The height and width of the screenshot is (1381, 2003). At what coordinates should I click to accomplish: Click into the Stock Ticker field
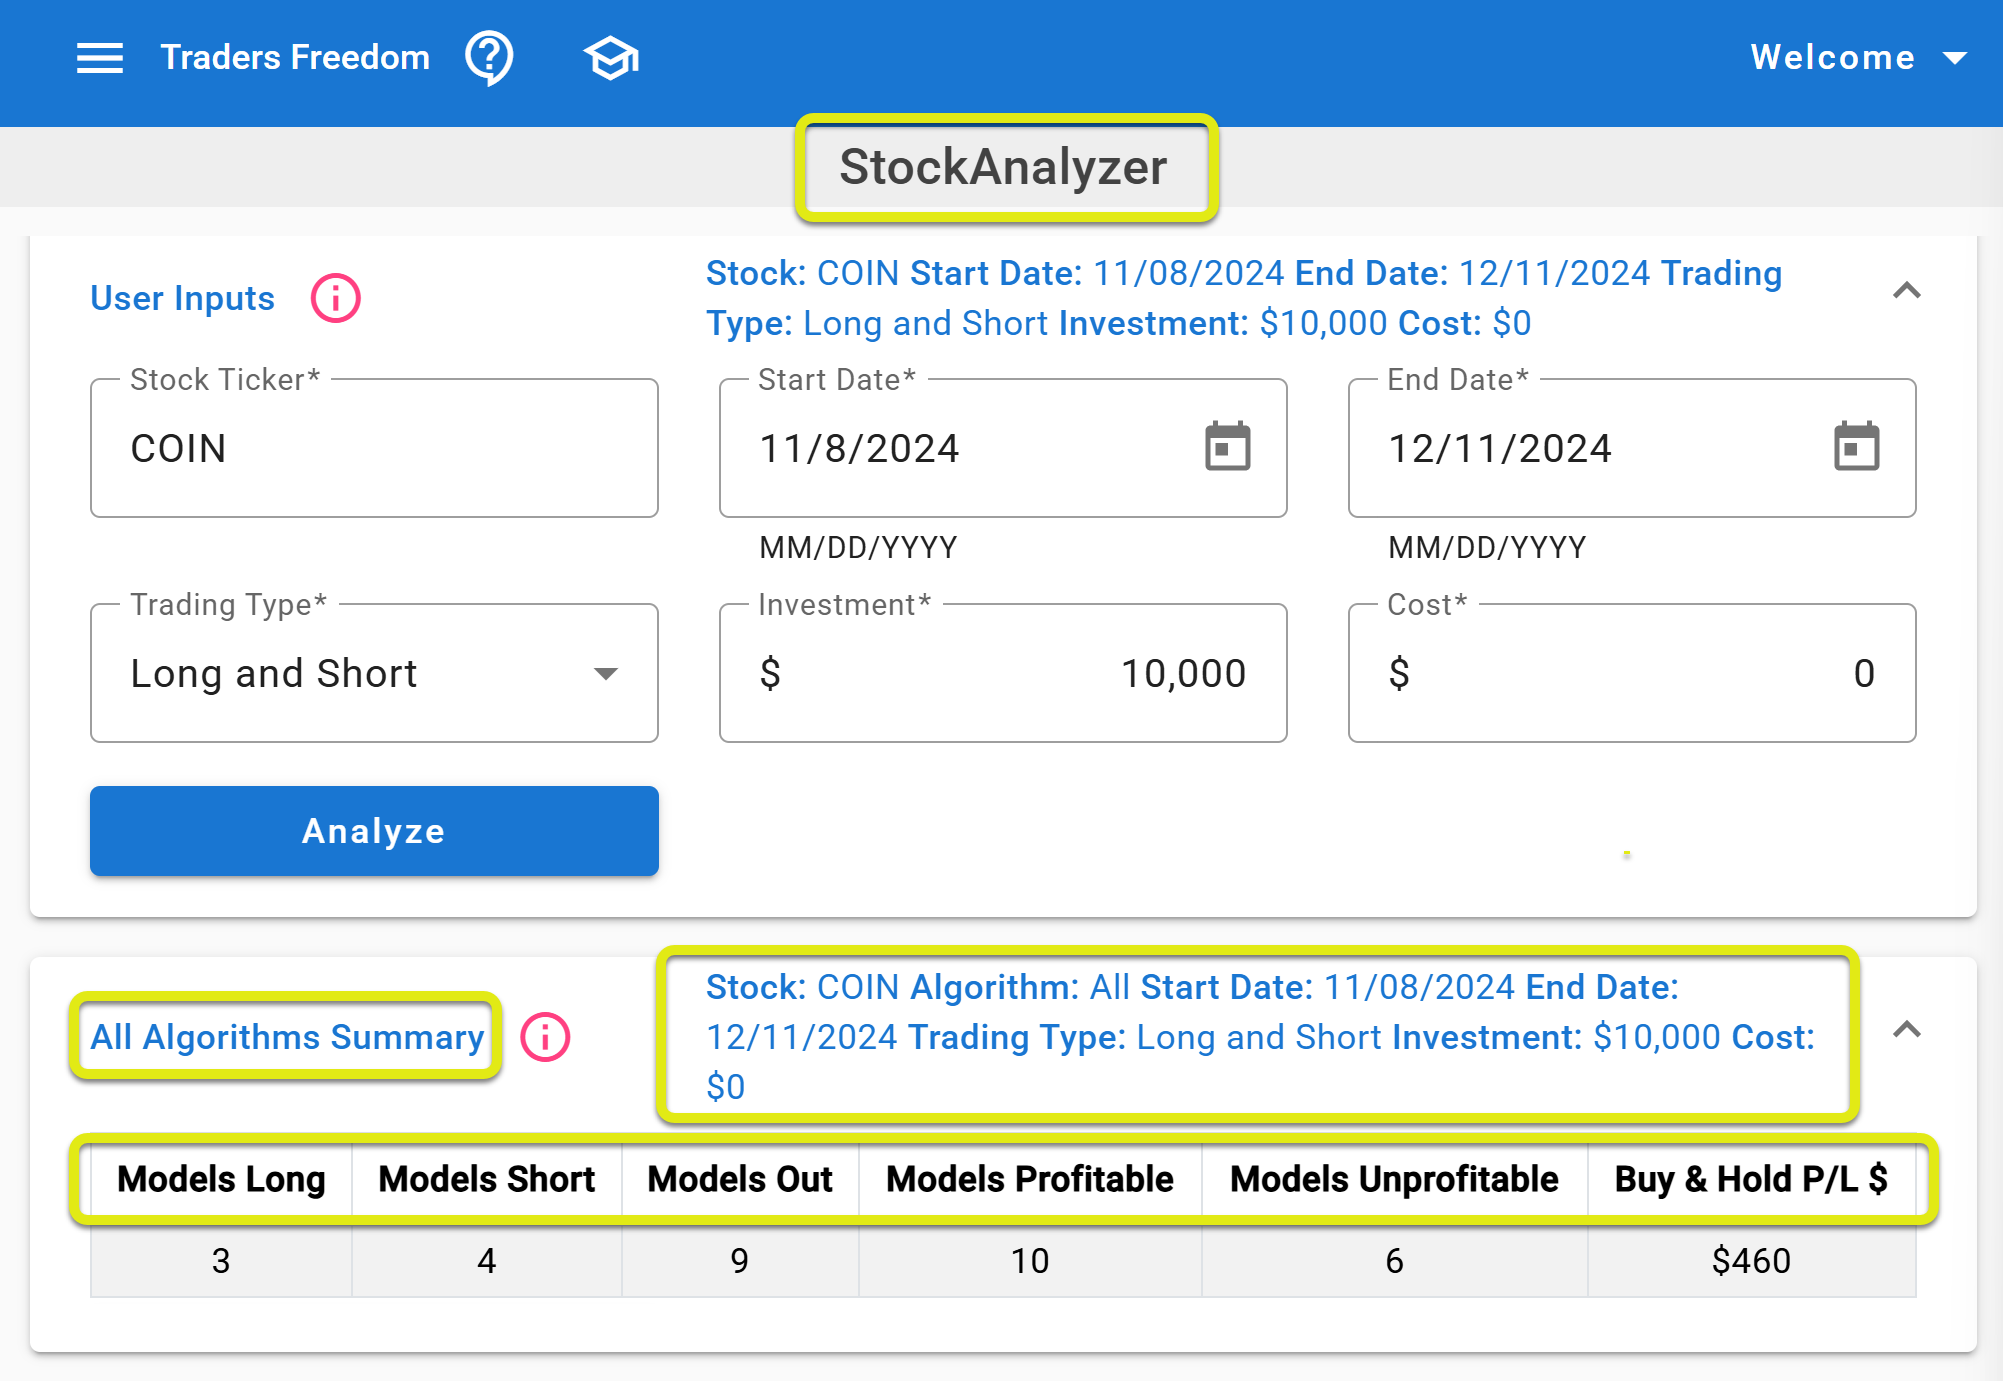[374, 448]
